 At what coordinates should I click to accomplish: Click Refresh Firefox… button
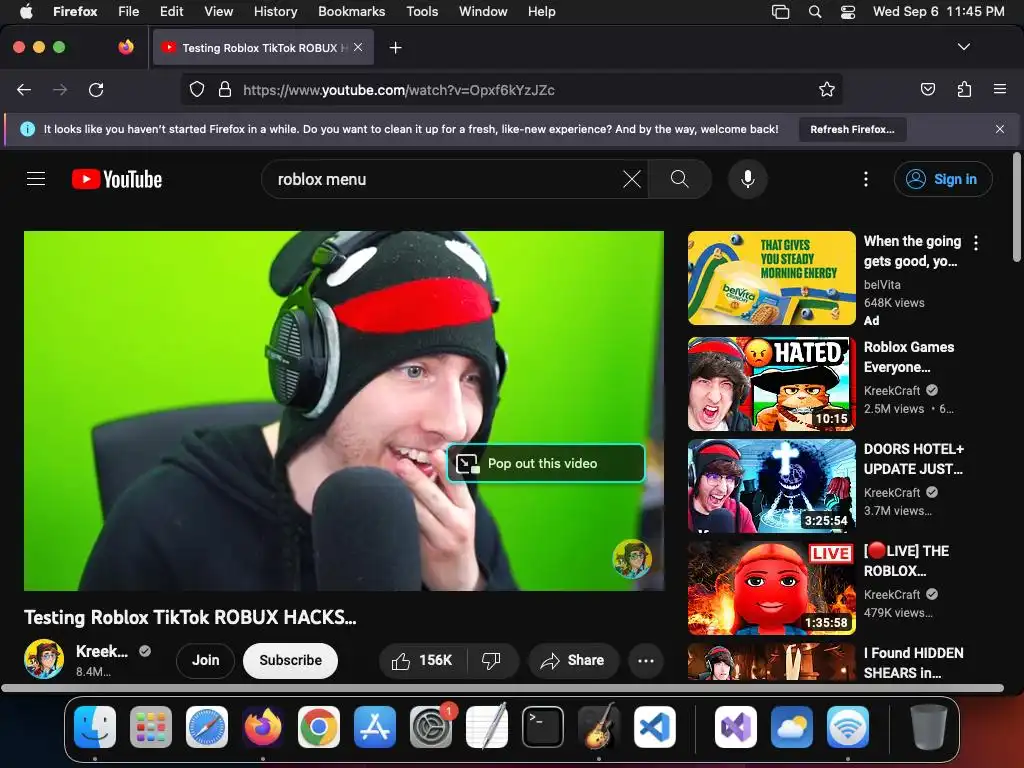(852, 129)
